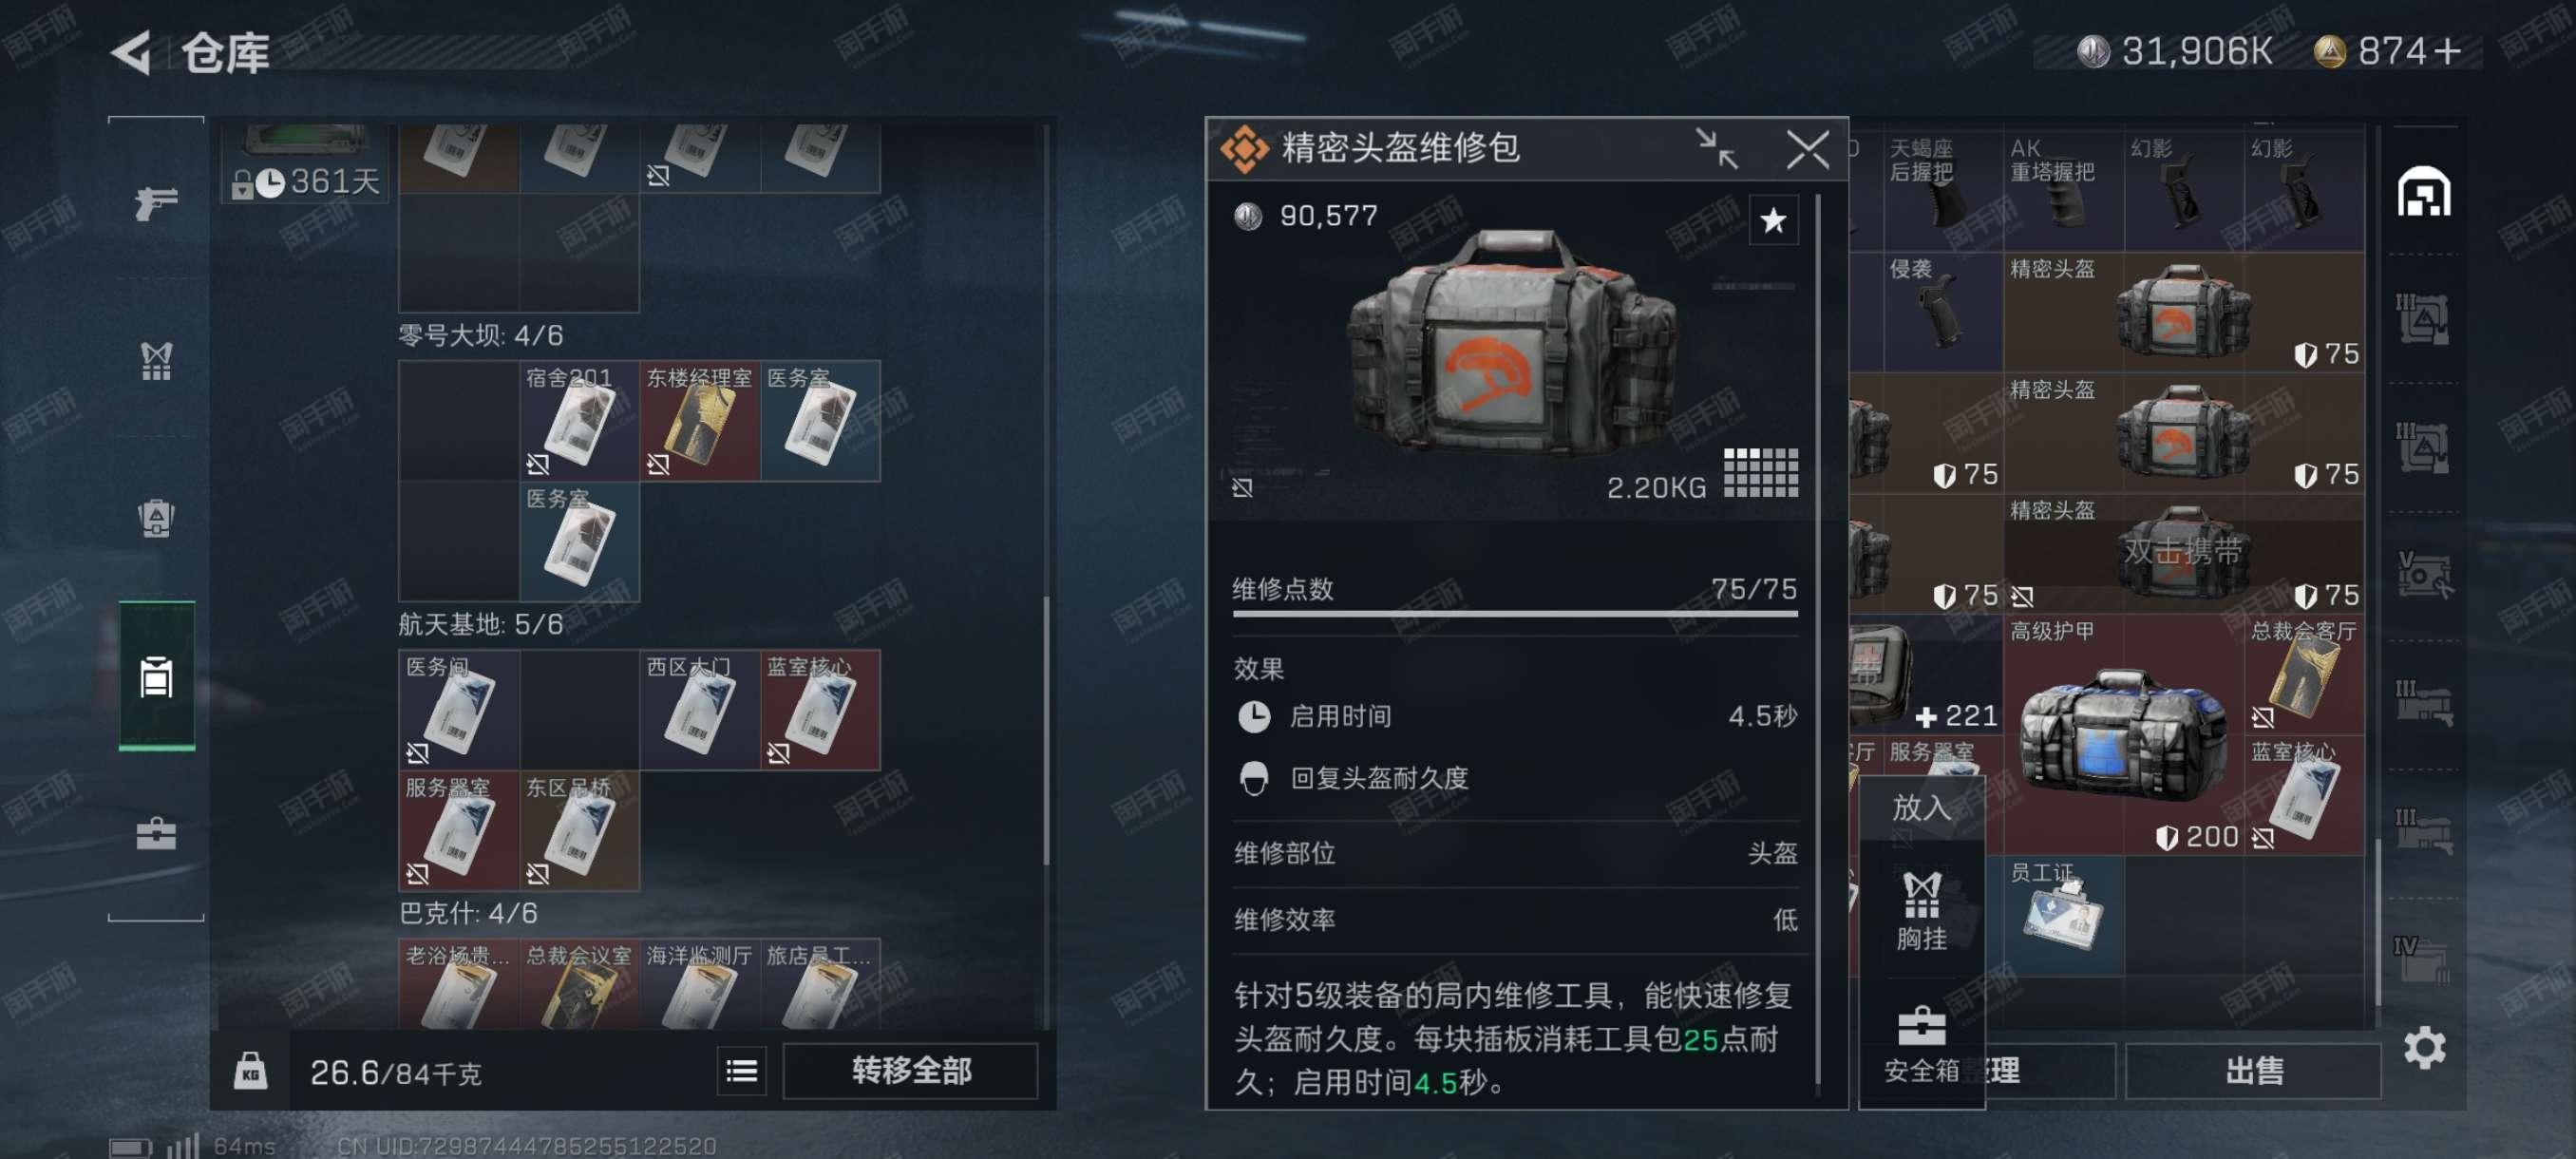The width and height of the screenshot is (2576, 1159).
Task: Click the 维修点数 75/75 progress bar
Action: tap(1514, 613)
